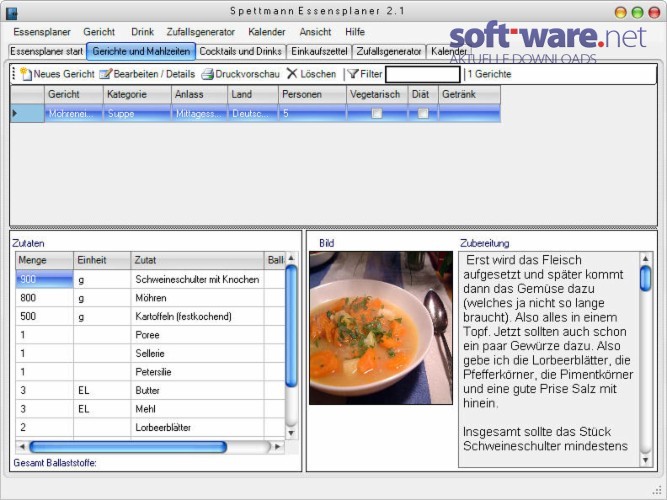Select ingredient Butter
Screen dimensions: 667x500
(x=197, y=390)
